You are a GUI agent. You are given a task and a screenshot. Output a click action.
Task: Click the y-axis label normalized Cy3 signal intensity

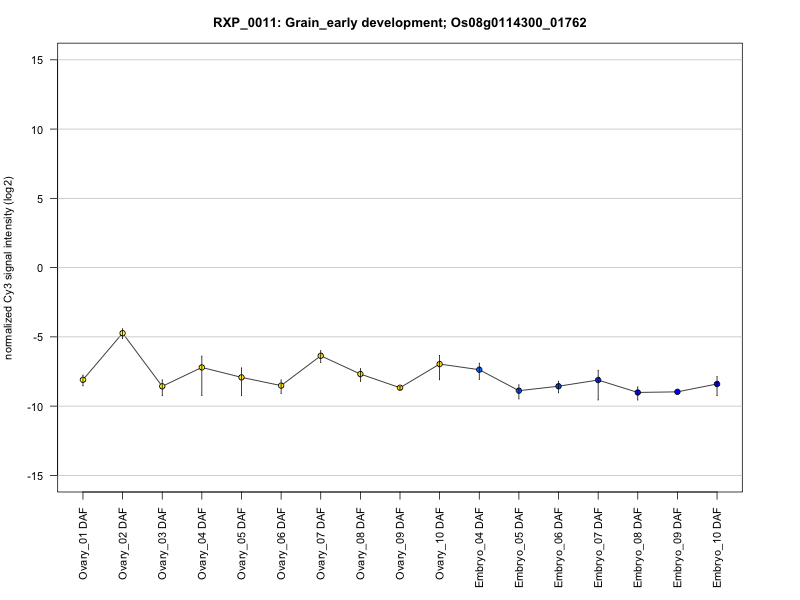pos(8,268)
